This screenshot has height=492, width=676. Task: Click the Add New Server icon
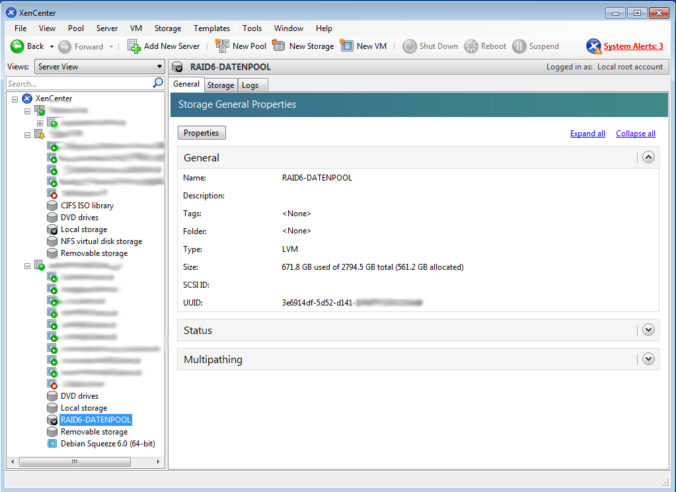click(x=134, y=46)
